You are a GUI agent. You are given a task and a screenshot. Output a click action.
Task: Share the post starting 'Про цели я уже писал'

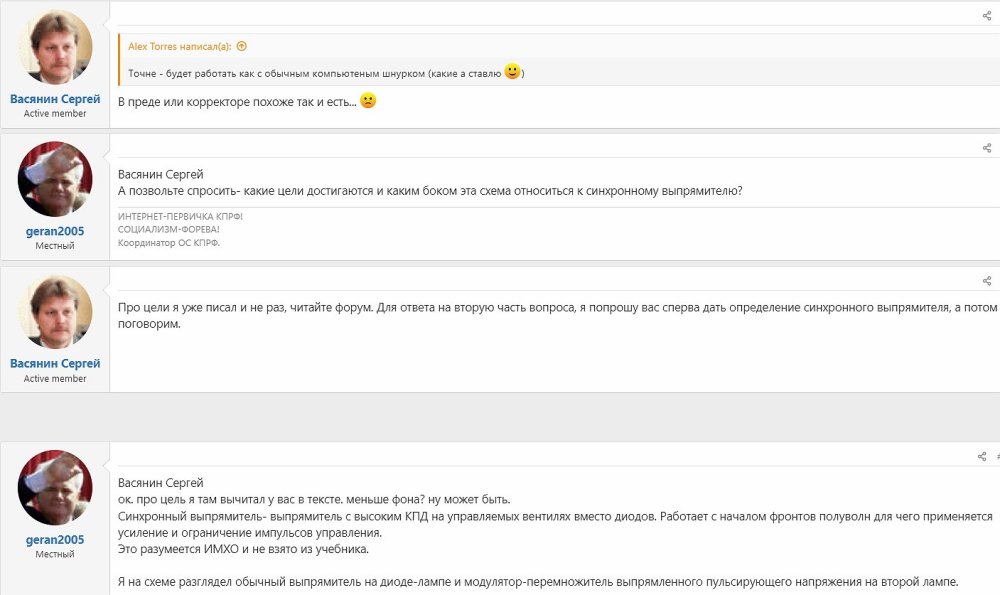(987, 281)
